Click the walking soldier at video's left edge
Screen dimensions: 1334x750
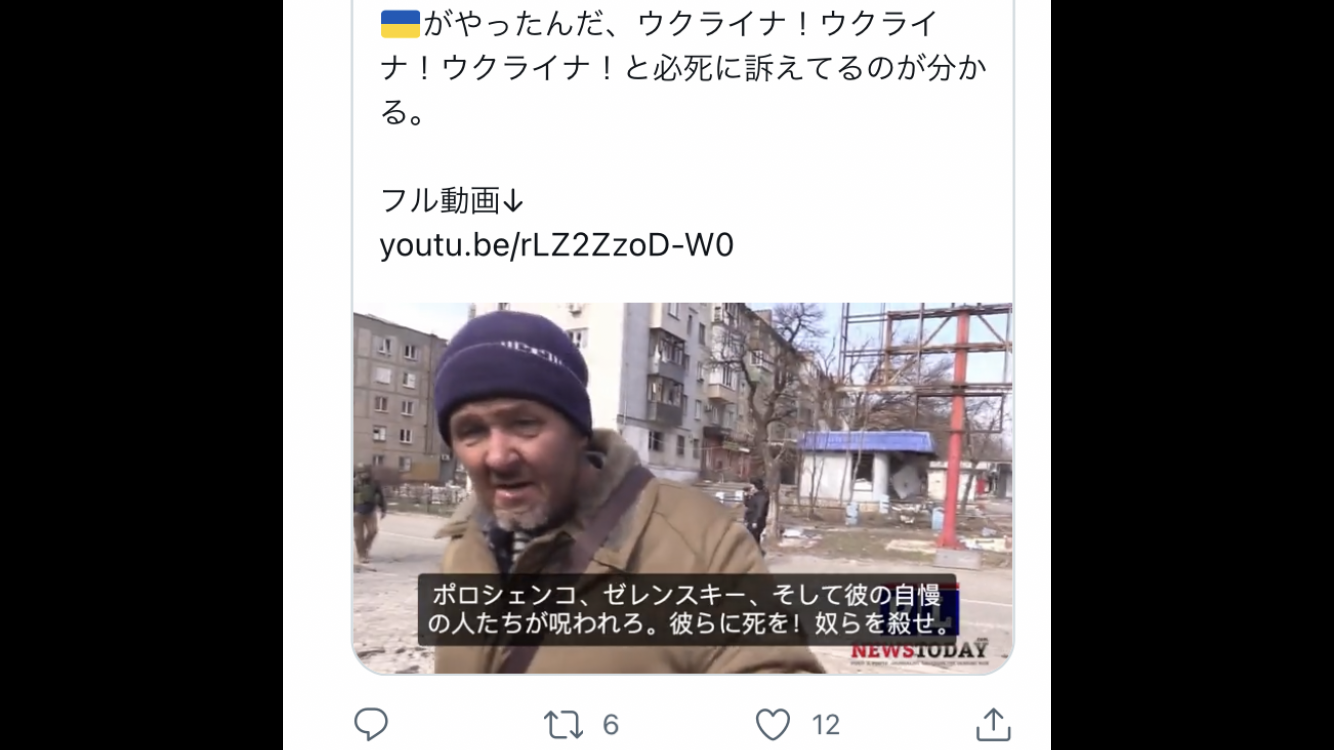367,510
